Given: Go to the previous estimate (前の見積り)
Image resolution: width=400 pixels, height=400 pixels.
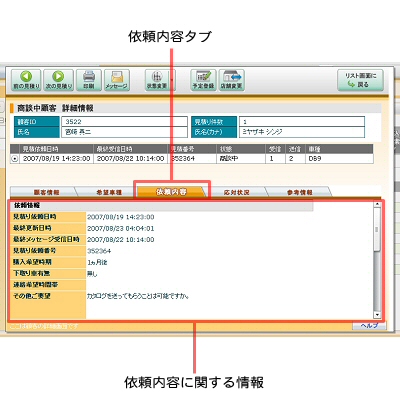Looking at the screenshot, I should 26,80.
